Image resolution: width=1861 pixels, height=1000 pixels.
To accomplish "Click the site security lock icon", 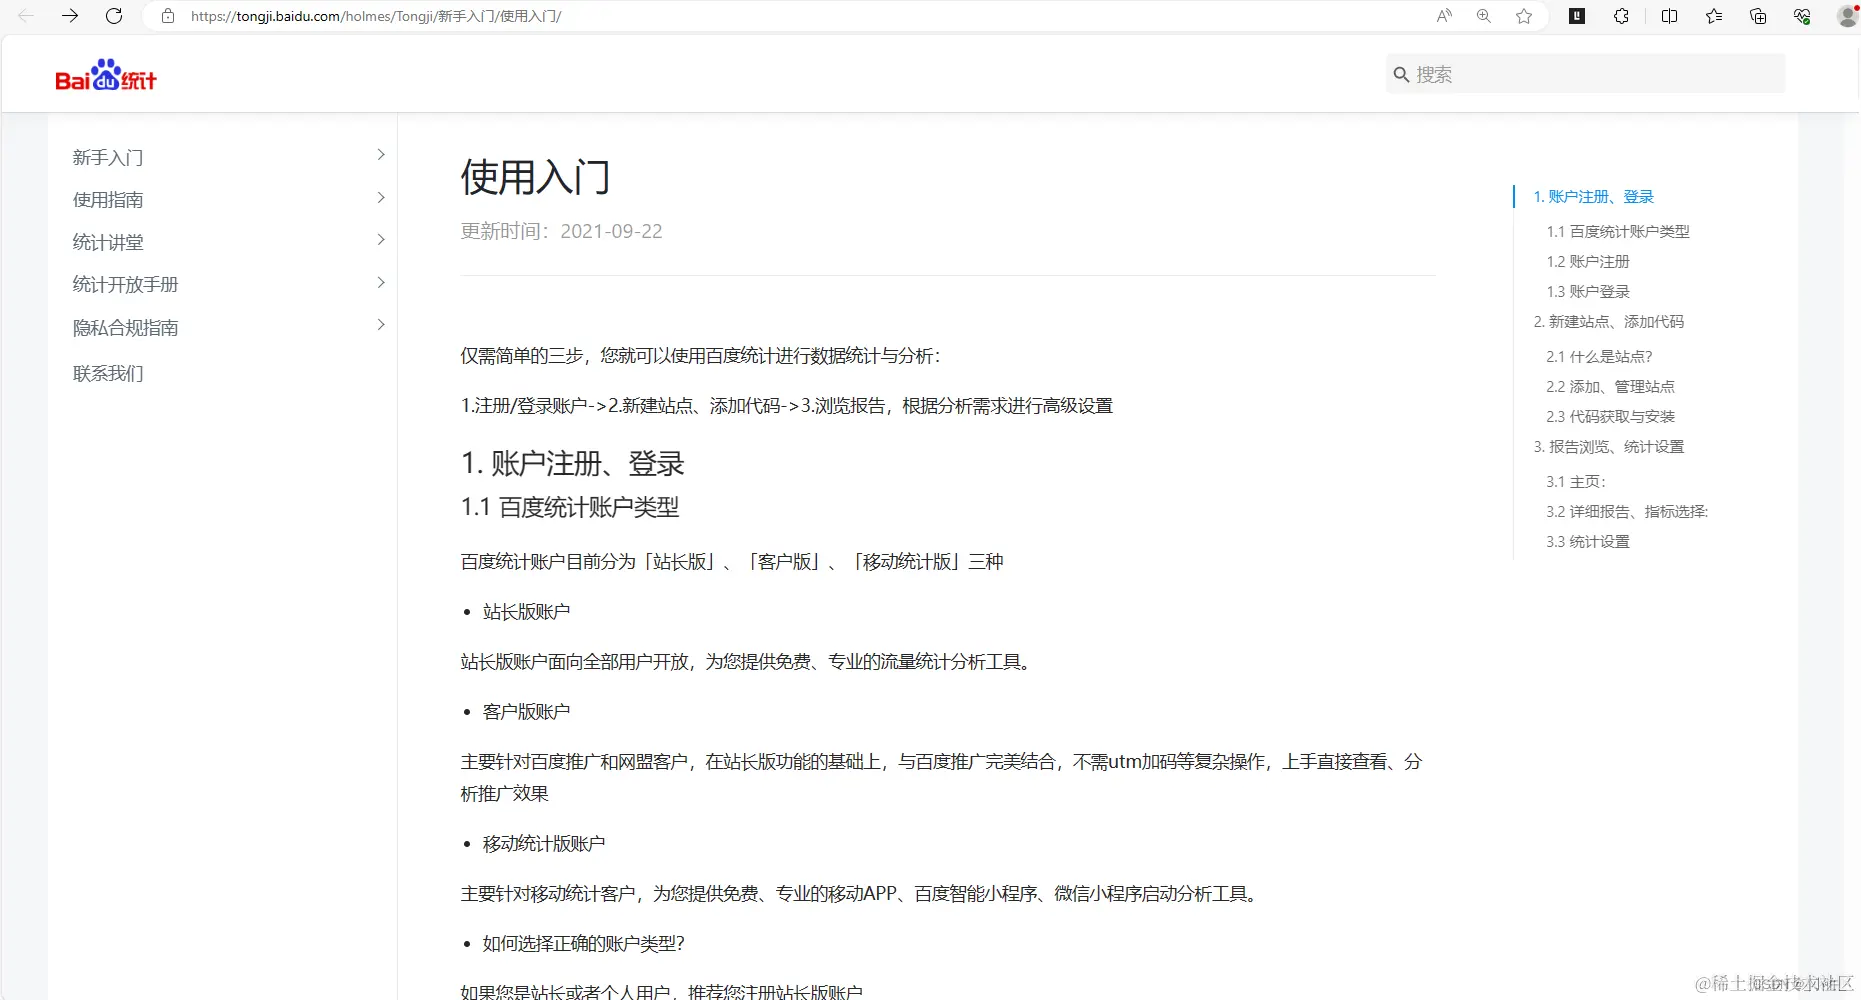I will pyautogui.click(x=167, y=16).
